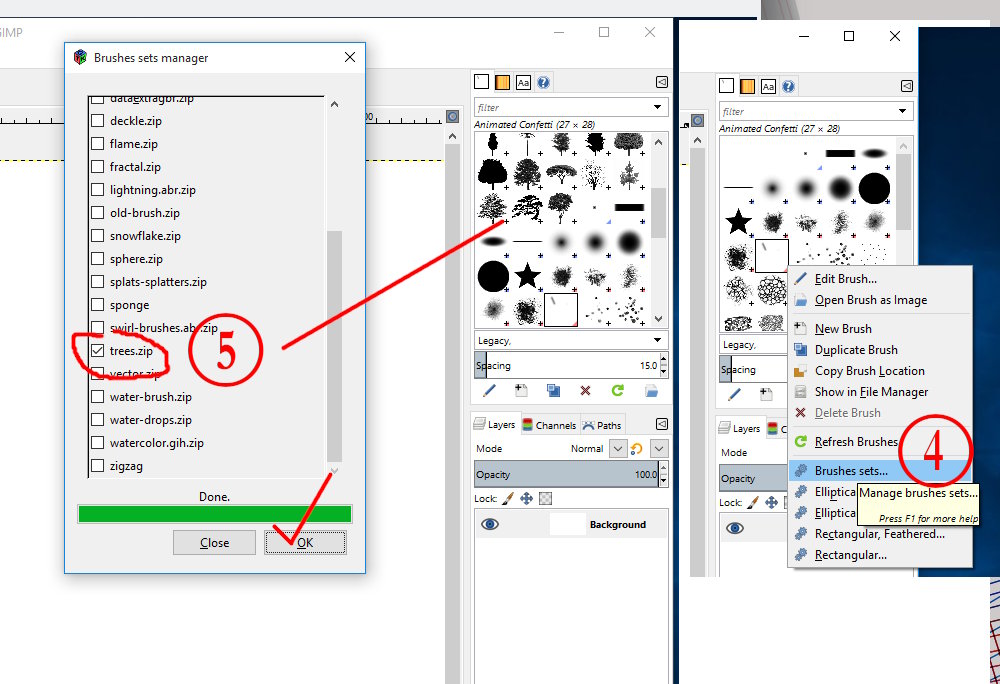Viewport: 1000px width, 684px height.
Task: Click the Fonts tab icon in right window
Action: click(x=768, y=86)
